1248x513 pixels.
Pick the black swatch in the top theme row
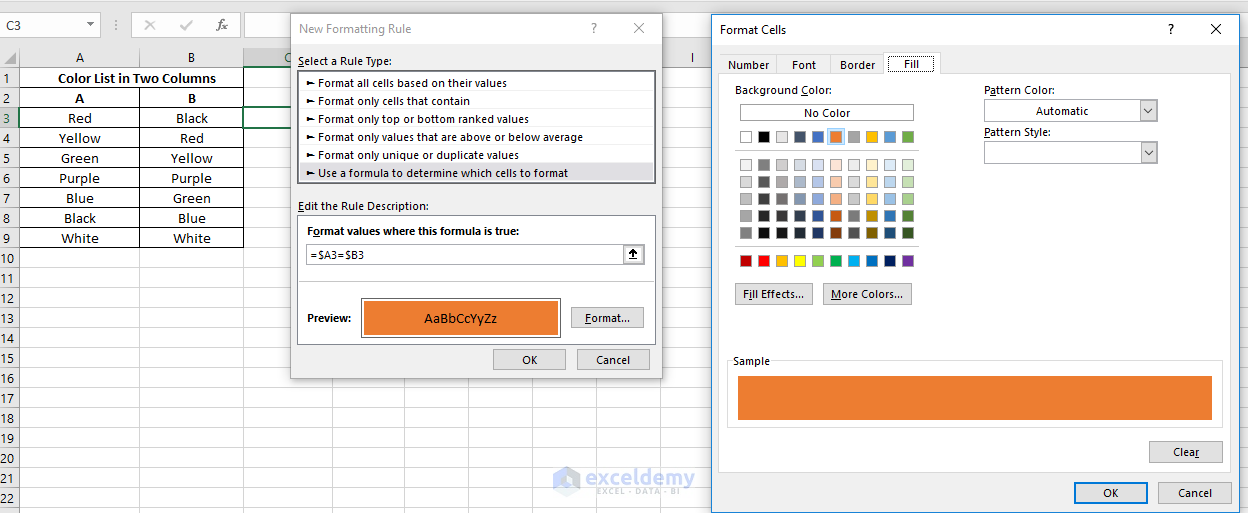tap(764, 137)
